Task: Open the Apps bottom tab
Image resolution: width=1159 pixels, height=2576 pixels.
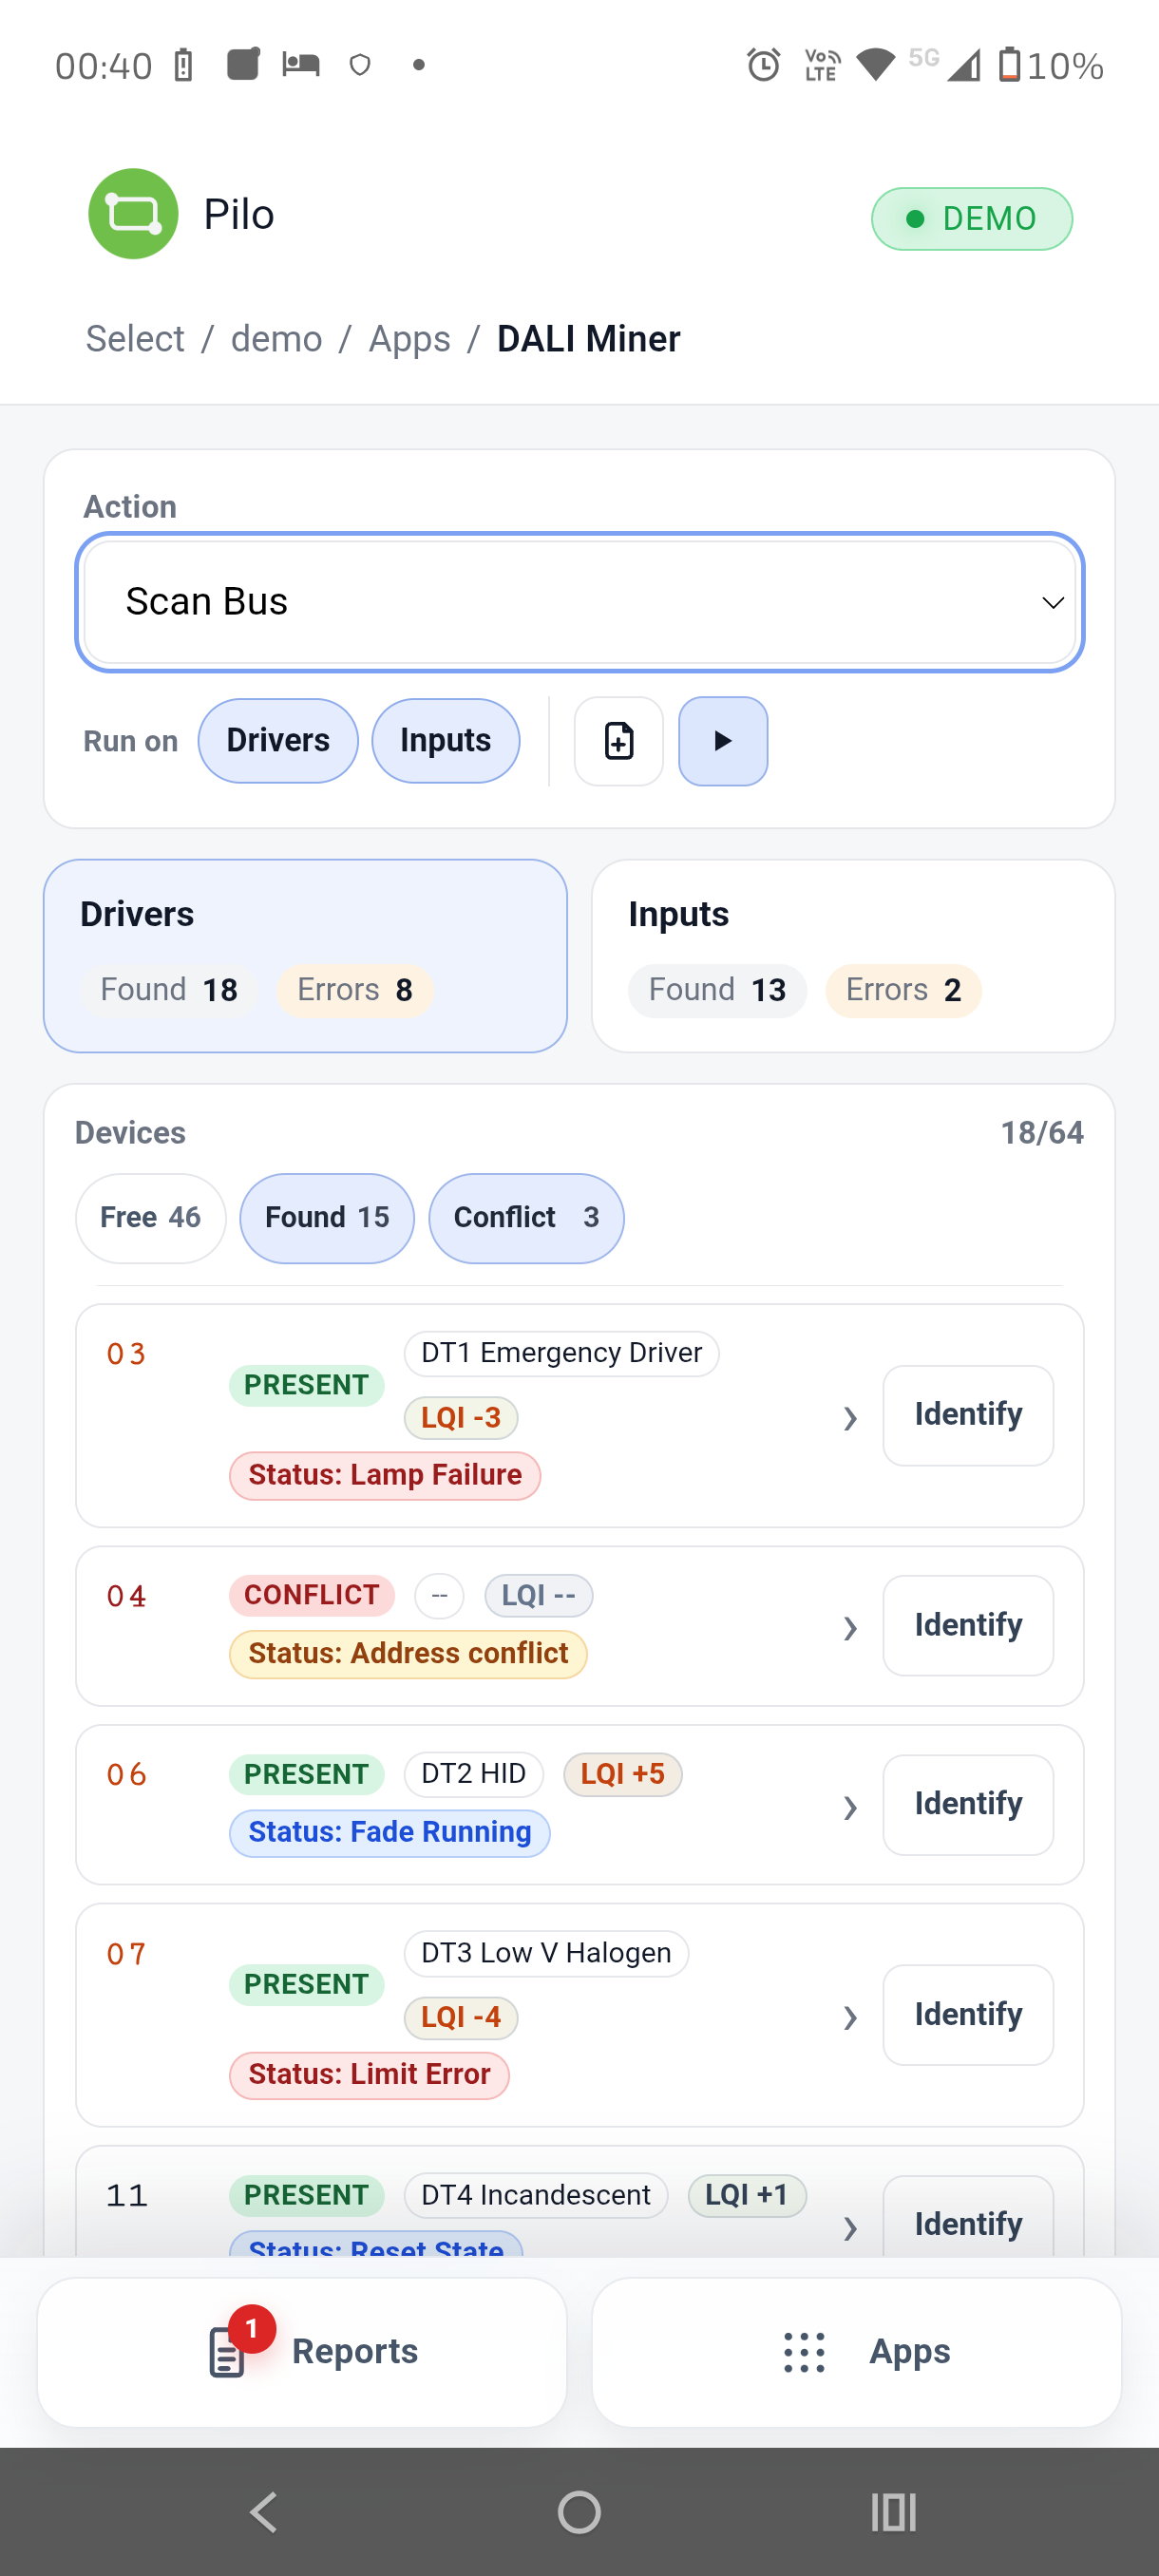Action: pyautogui.click(x=857, y=2352)
